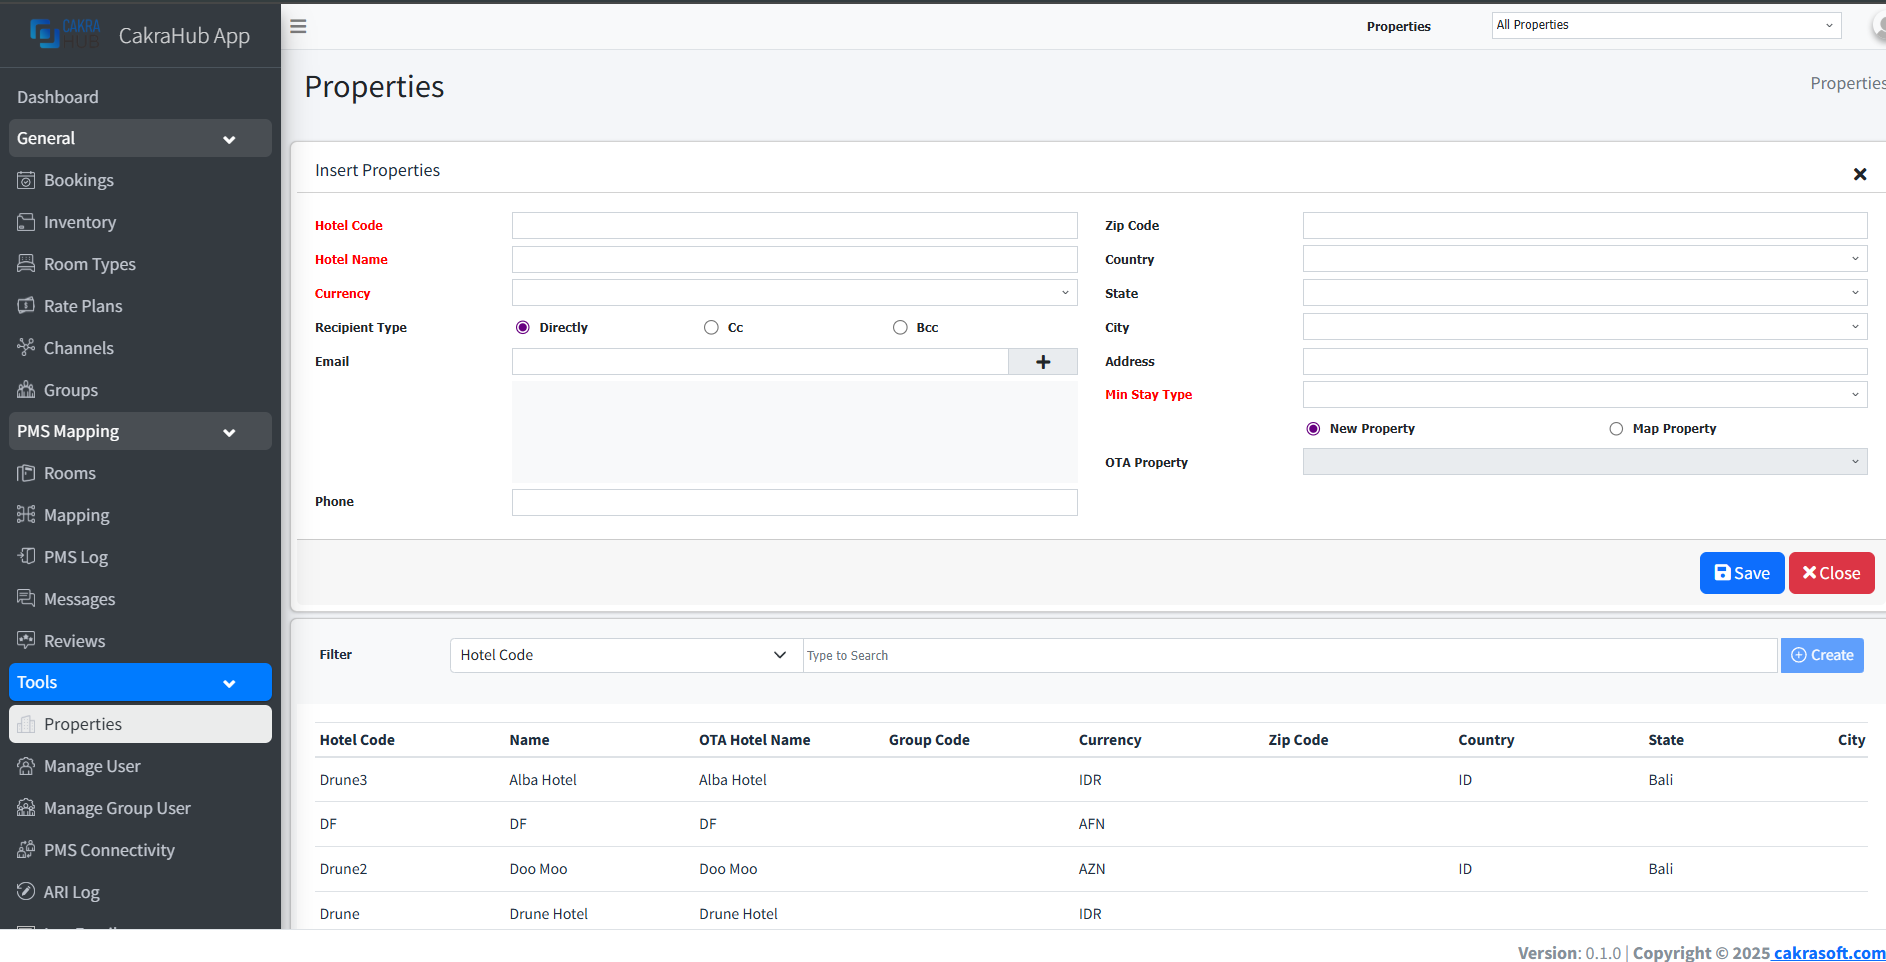Open Bookings from the sidebar

(x=78, y=180)
